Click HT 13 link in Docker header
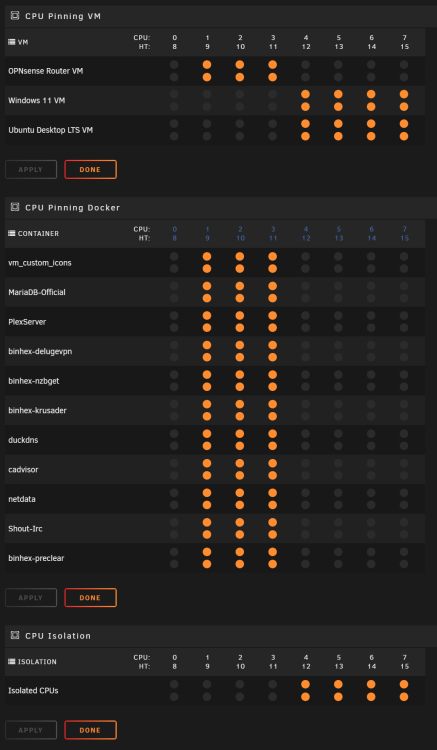The image size is (437, 750). click(x=339, y=238)
